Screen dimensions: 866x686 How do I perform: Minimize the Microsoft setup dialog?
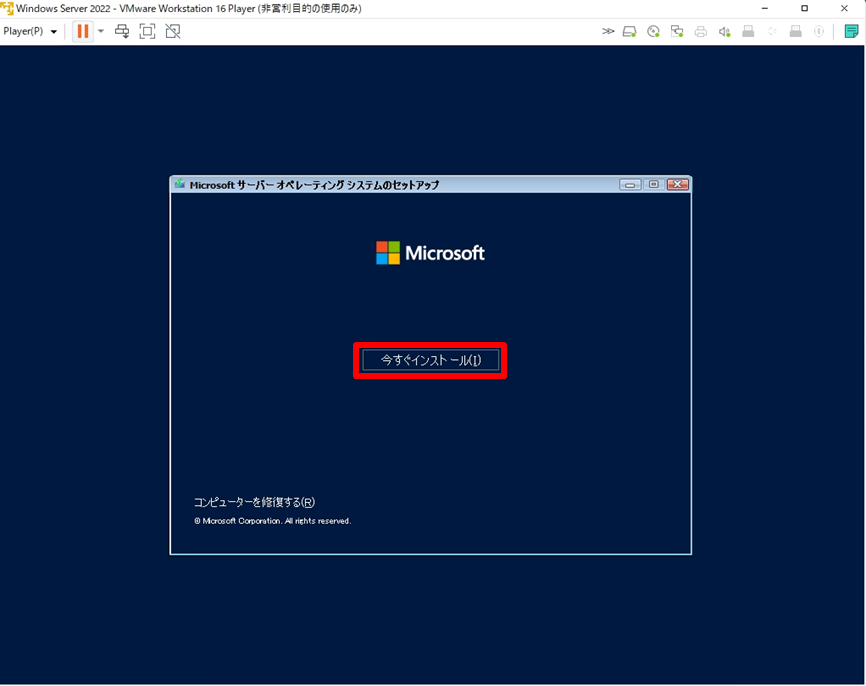click(x=630, y=184)
